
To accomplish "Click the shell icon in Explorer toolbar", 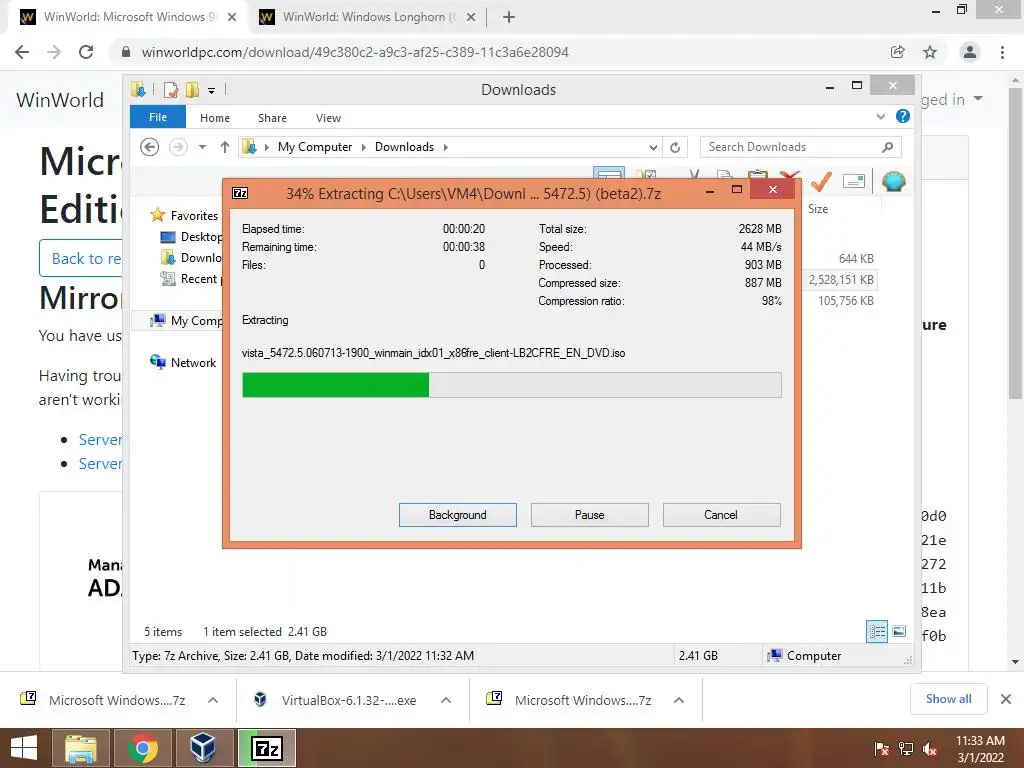I will coord(893,181).
